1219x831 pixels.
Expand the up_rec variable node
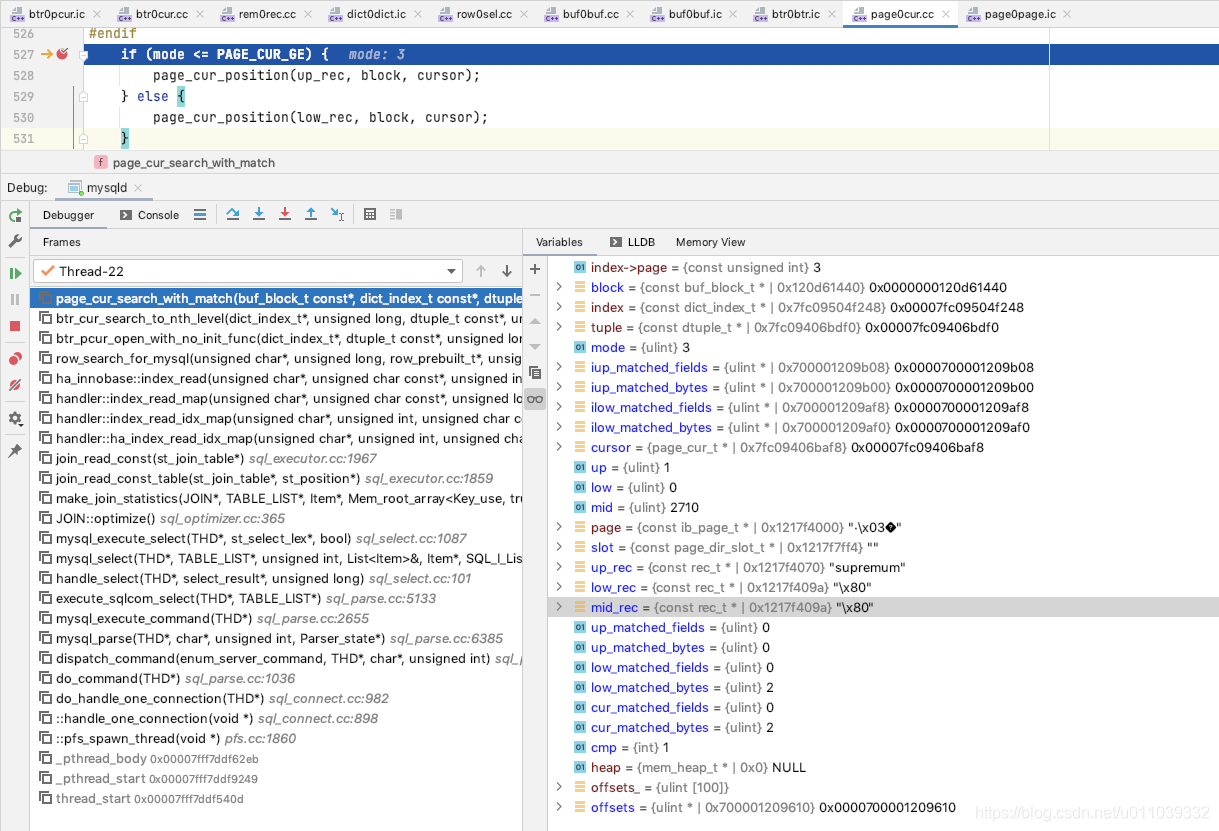pyautogui.click(x=559, y=567)
